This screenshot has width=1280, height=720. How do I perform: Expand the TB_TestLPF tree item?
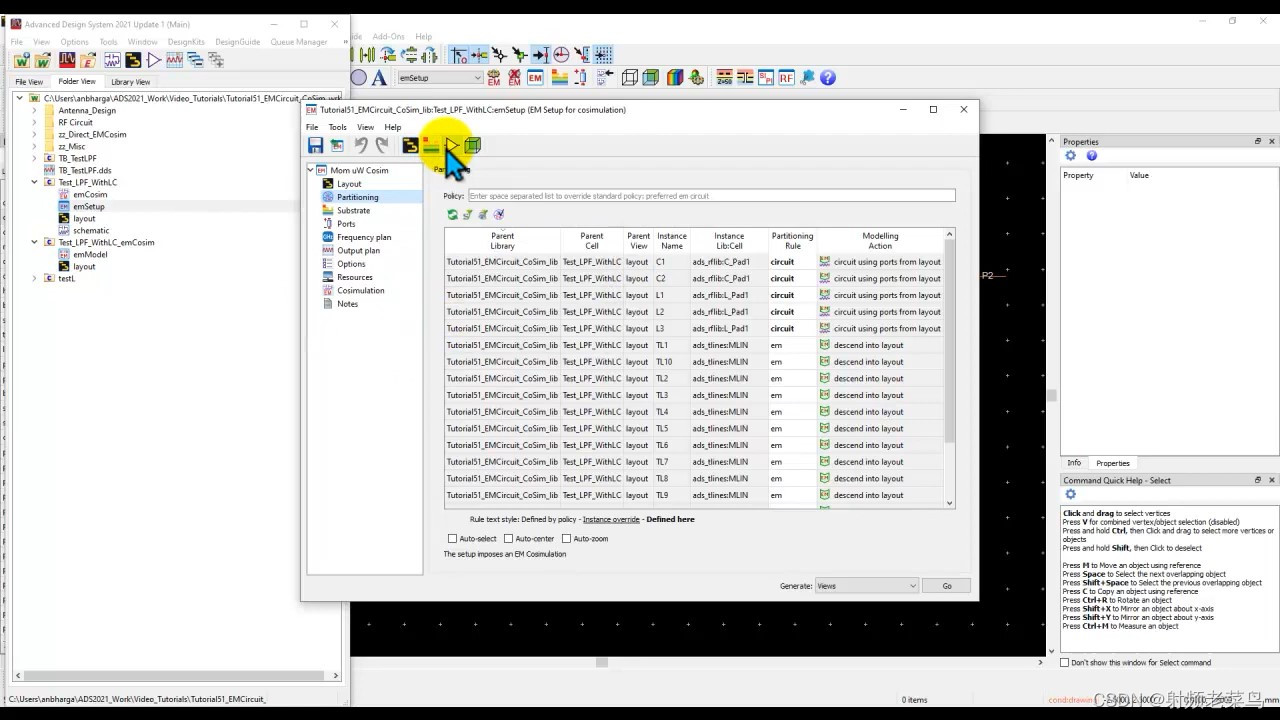pyautogui.click(x=35, y=158)
